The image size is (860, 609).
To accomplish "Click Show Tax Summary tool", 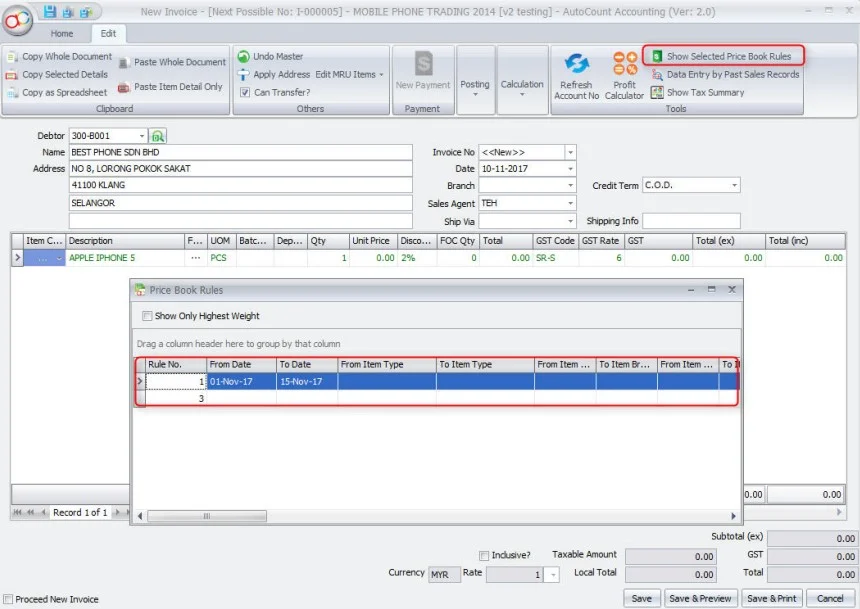I will tap(704, 92).
